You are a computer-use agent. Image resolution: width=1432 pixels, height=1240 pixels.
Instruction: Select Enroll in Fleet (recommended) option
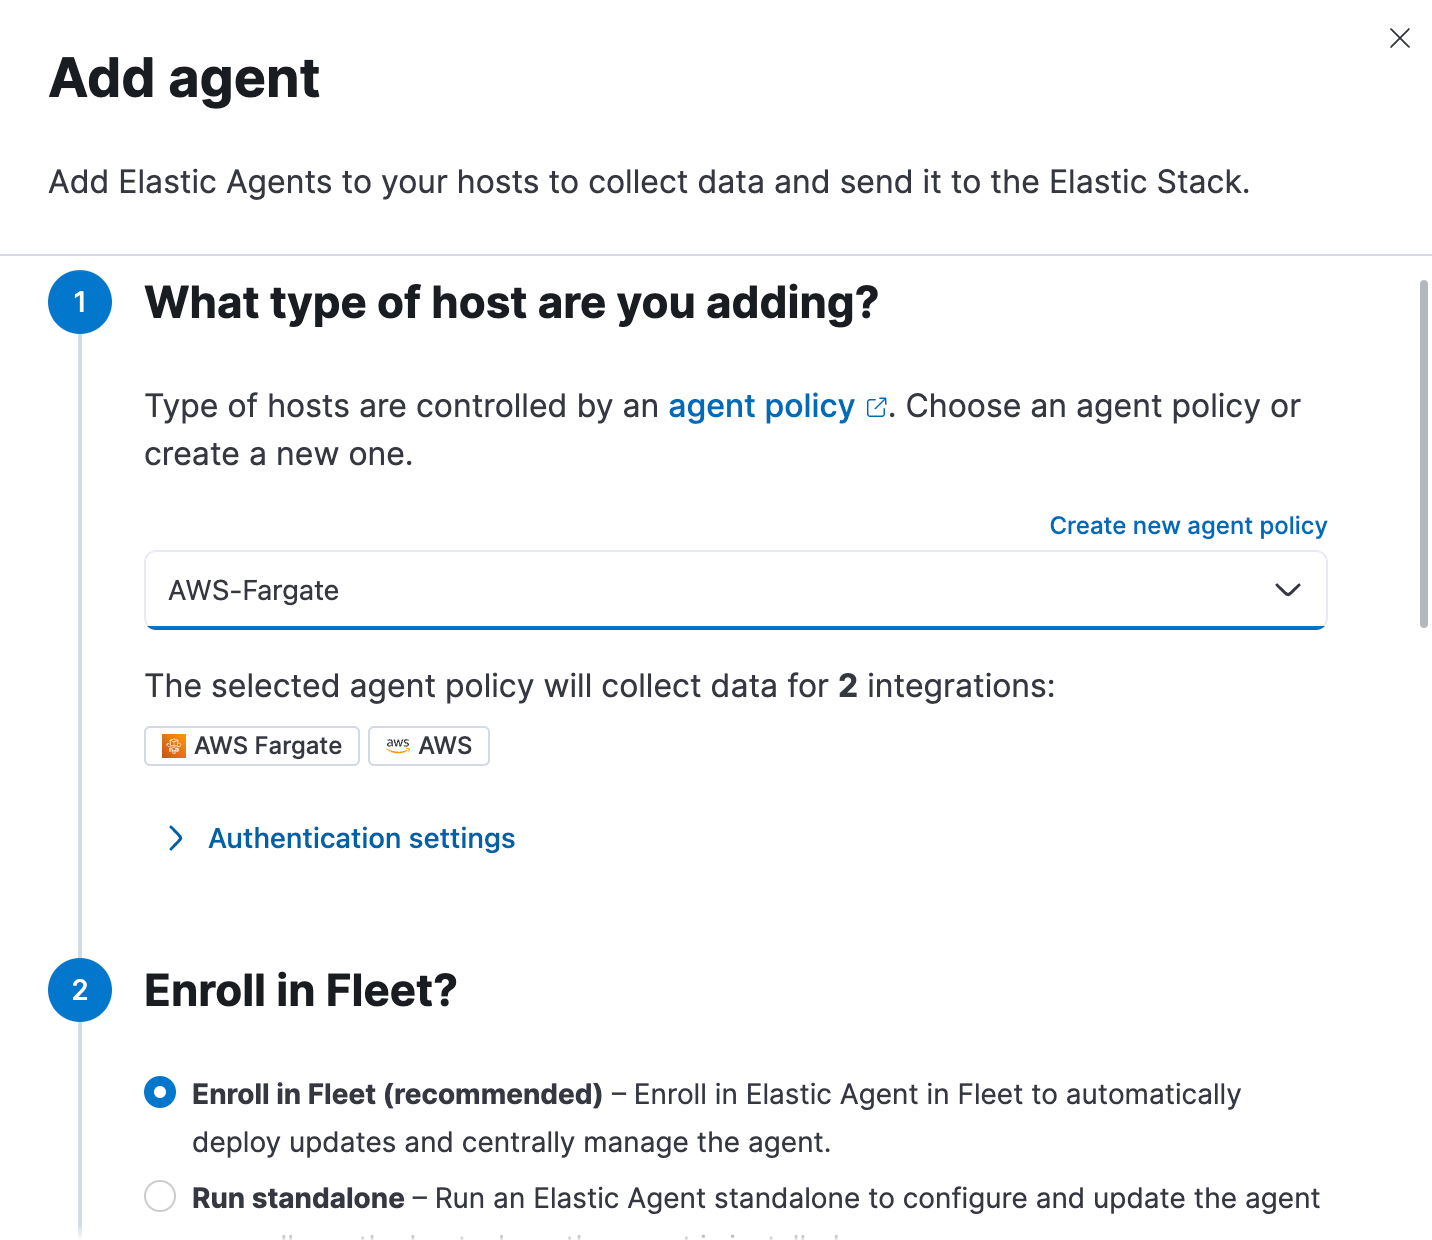[160, 1093]
